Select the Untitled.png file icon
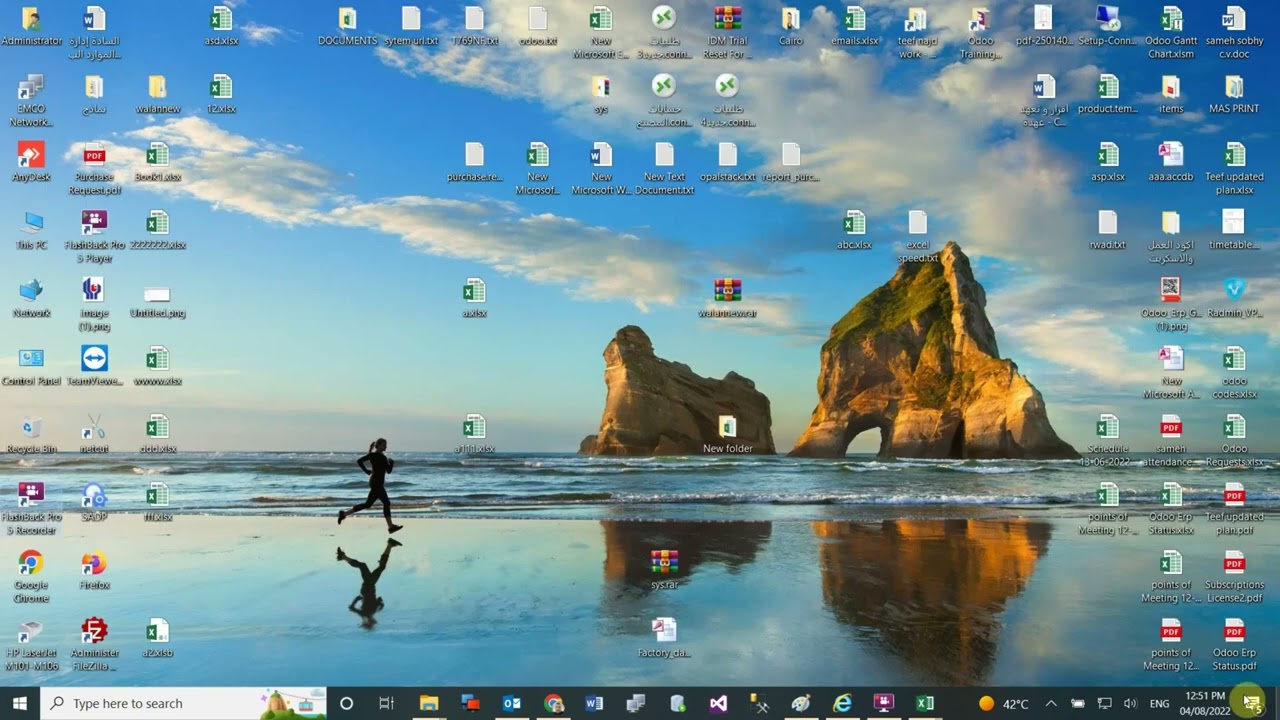The height and width of the screenshot is (720, 1280). (x=157, y=298)
